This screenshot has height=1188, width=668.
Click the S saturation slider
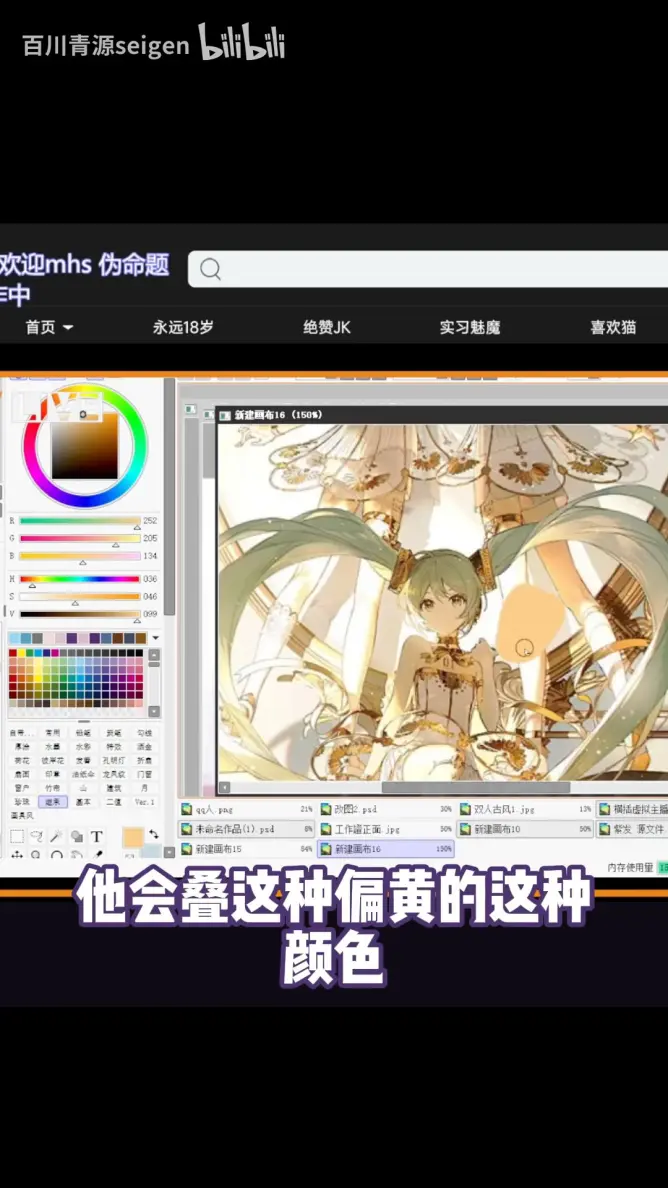point(80,596)
